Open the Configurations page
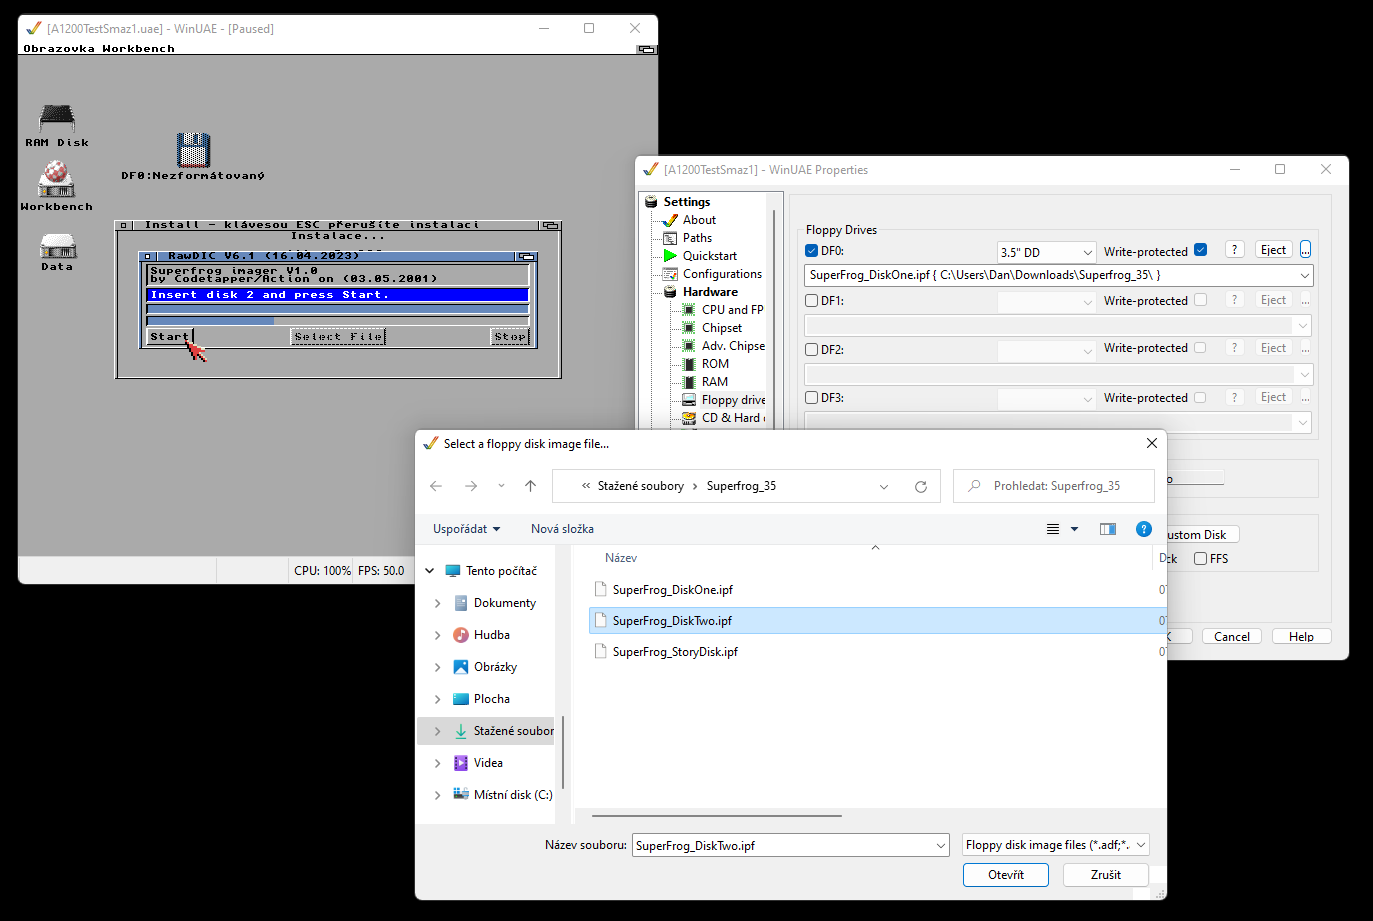The height and width of the screenshot is (921, 1373). pyautogui.click(x=722, y=274)
